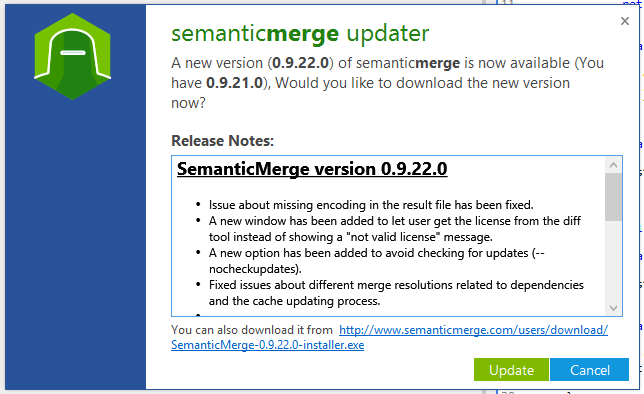Close the updater dialog with the X
Viewport: 644px width, 394px height.
[625, 21]
